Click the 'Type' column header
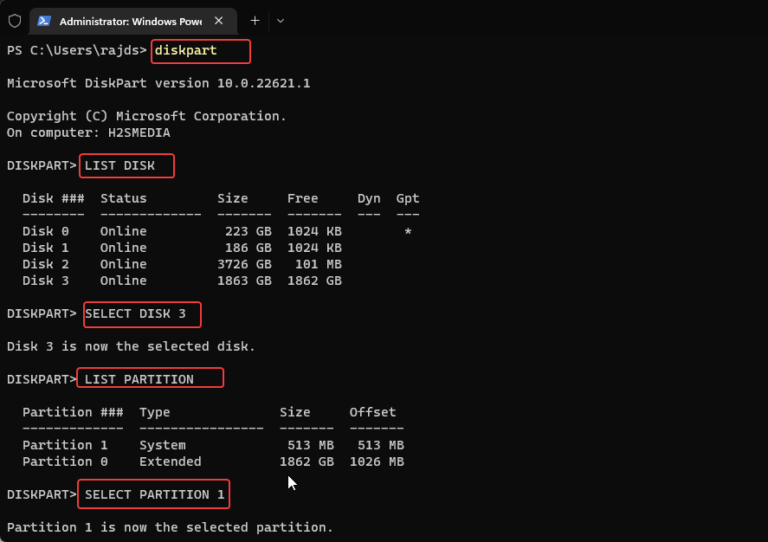Image resolution: width=768 pixels, height=542 pixels. (155, 412)
